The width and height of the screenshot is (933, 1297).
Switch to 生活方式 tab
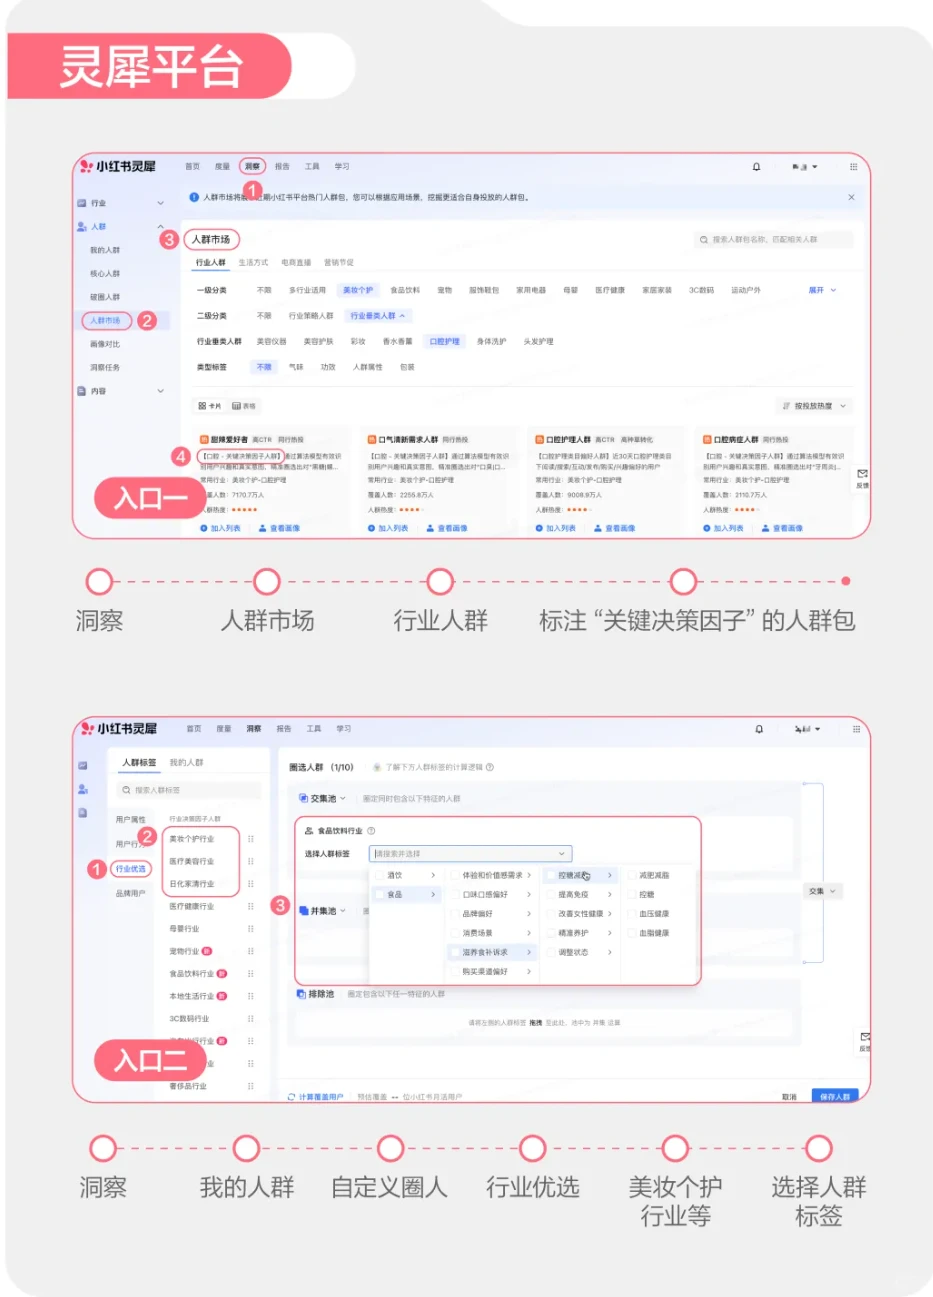coord(253,263)
